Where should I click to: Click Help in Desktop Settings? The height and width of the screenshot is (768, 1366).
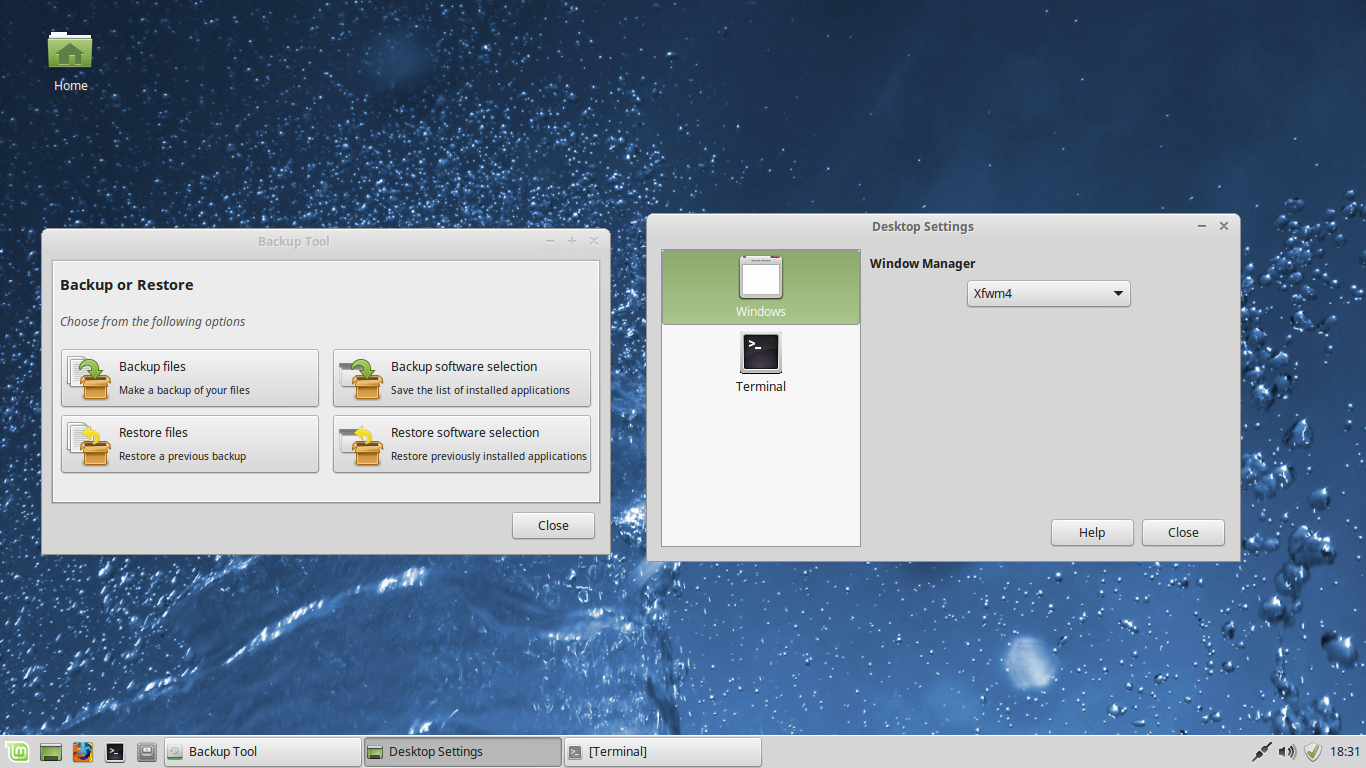[x=1092, y=532]
